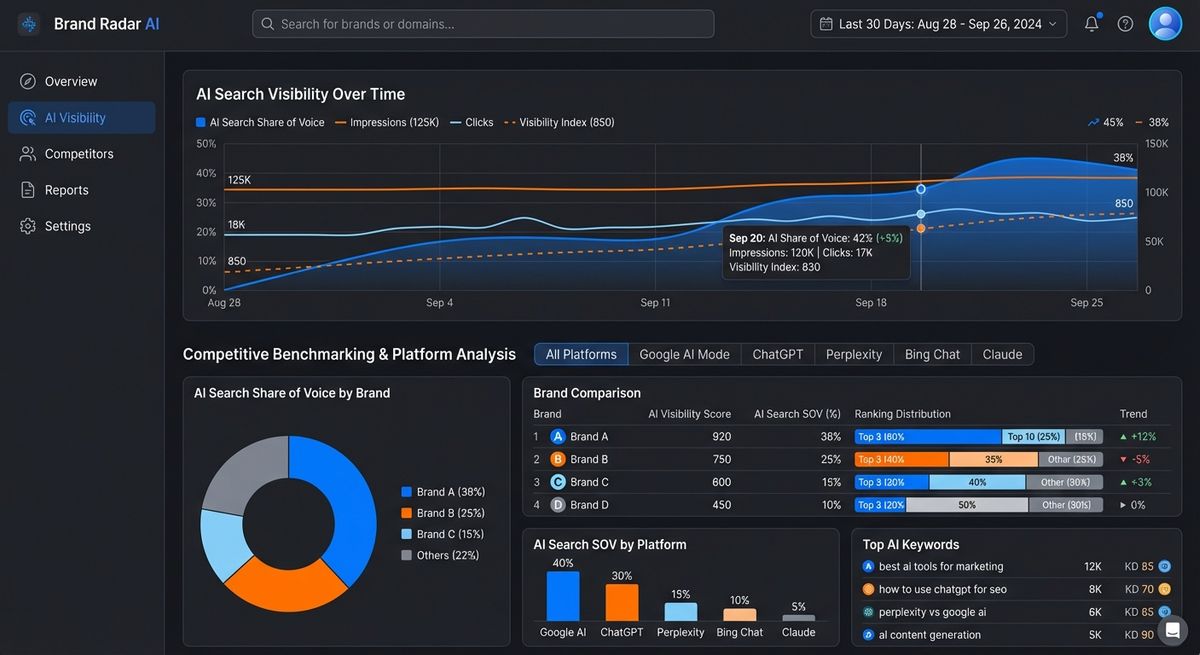1200x655 pixels.
Task: Switch to the Perplexity platform tab
Action: pos(853,354)
